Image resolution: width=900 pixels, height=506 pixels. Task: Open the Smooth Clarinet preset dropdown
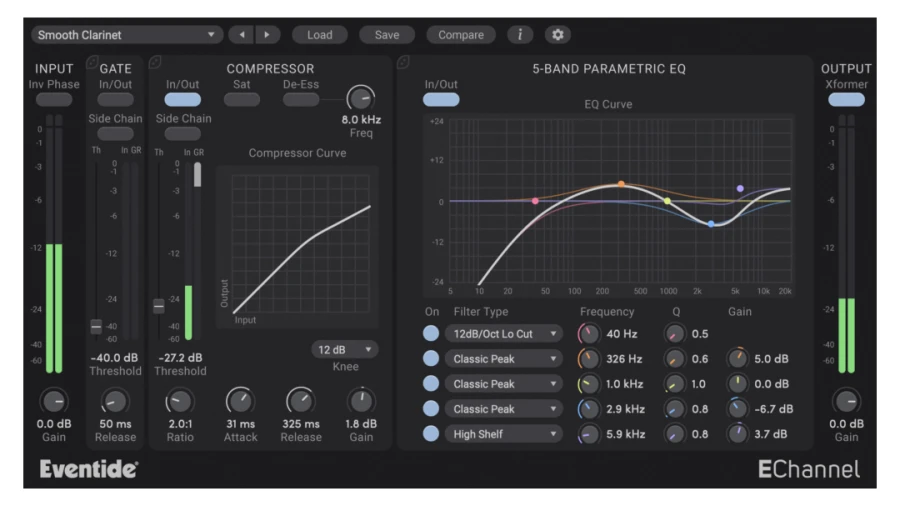point(126,35)
